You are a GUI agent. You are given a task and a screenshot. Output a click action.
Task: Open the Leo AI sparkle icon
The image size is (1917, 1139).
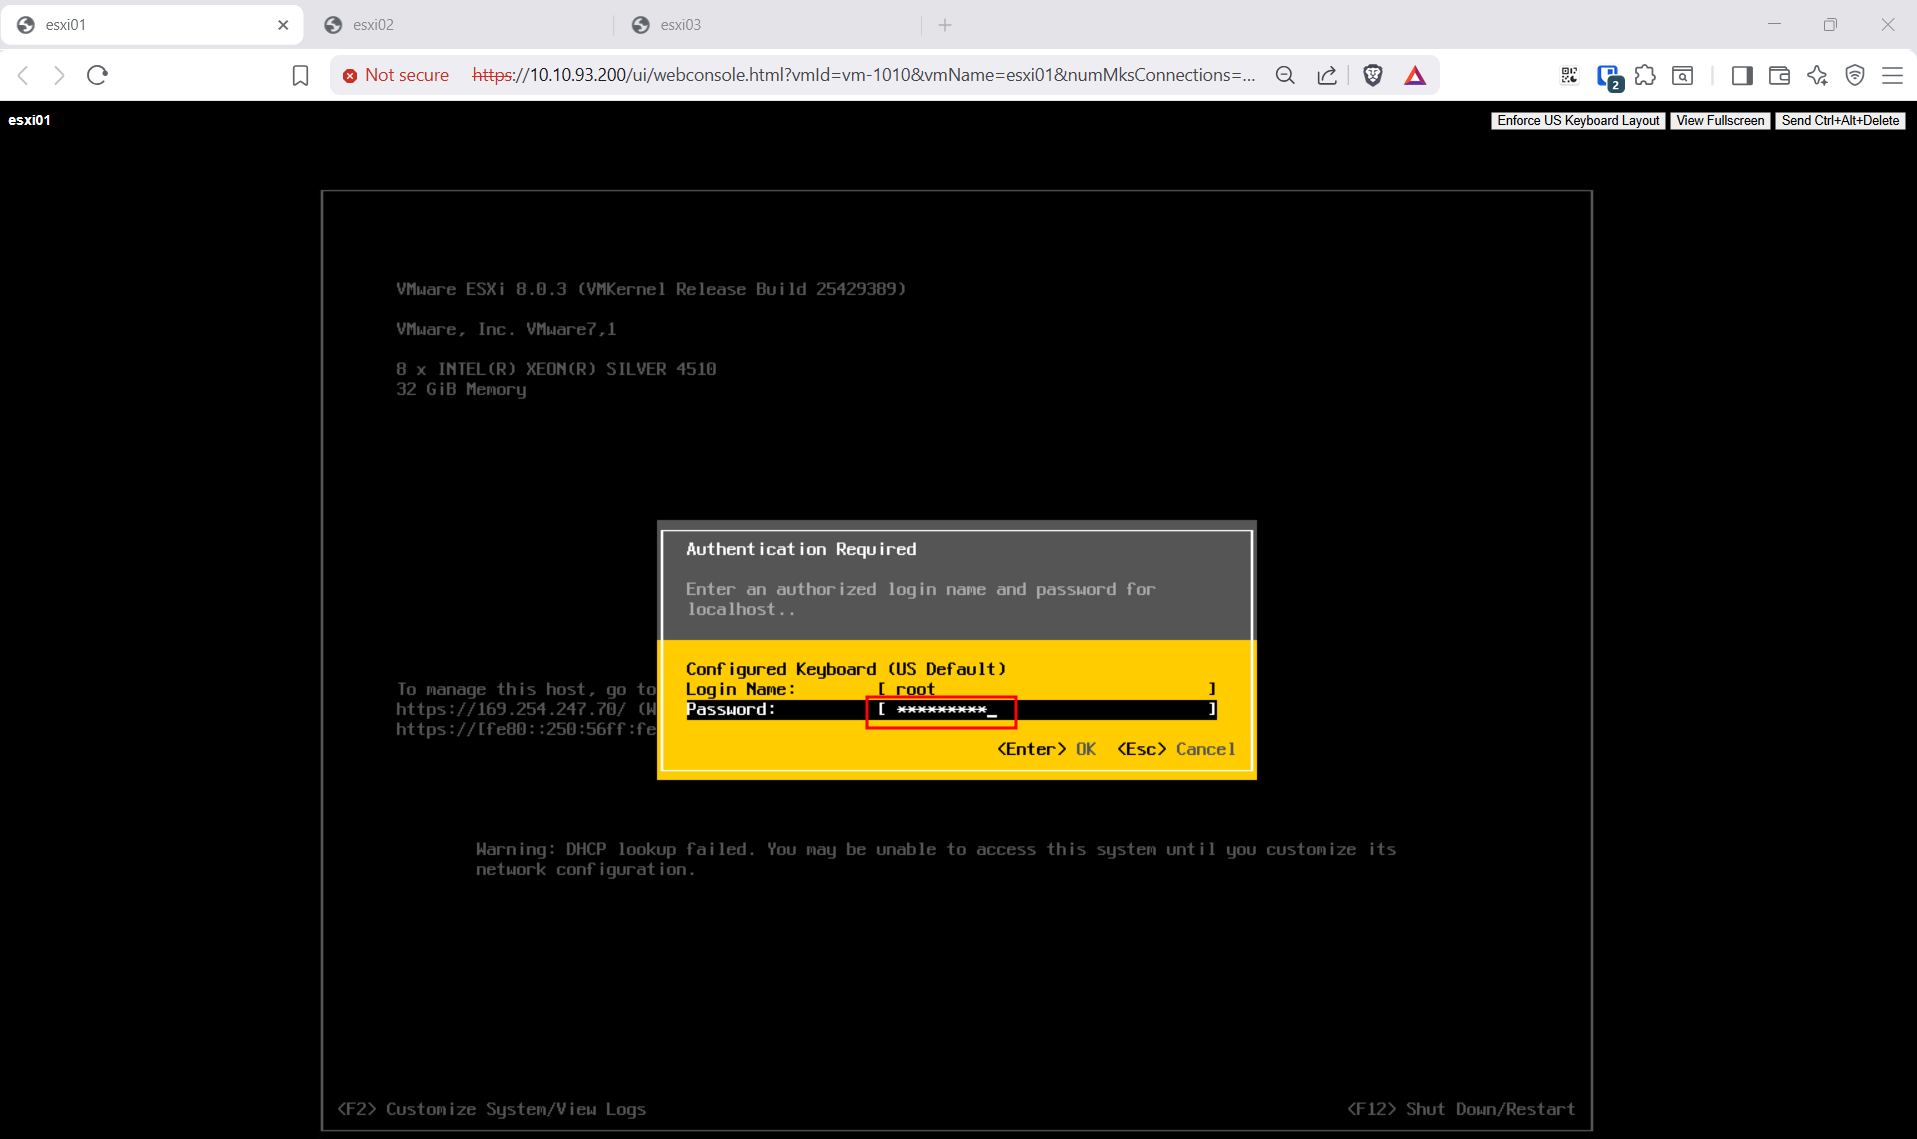(x=1817, y=75)
